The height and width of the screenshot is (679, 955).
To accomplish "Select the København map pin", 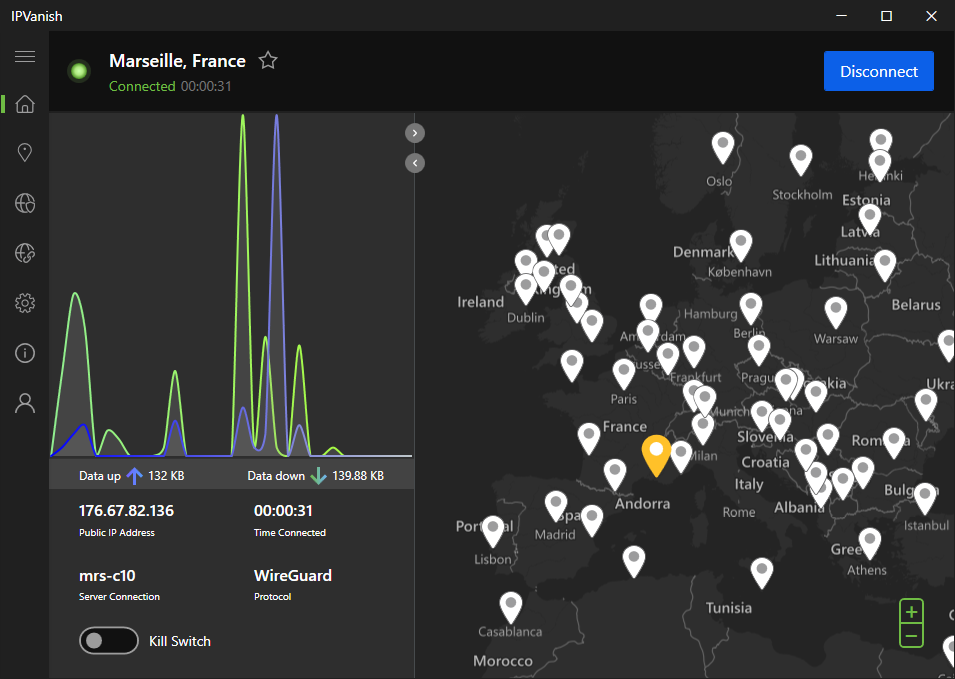I will click(741, 244).
